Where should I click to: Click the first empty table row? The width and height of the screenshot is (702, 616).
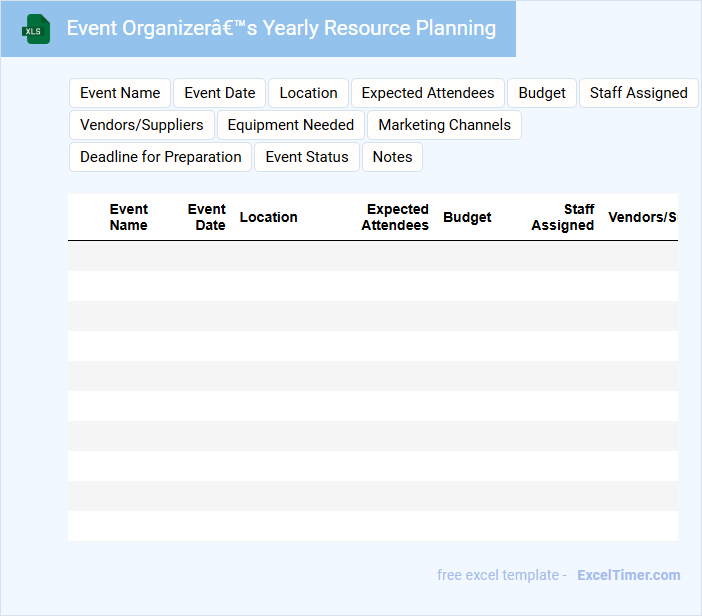(372, 256)
